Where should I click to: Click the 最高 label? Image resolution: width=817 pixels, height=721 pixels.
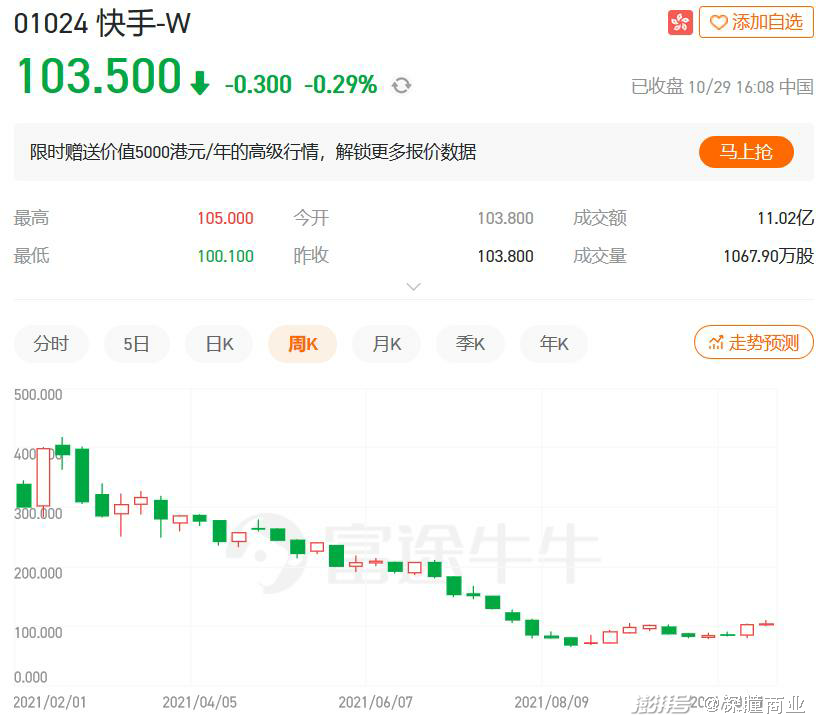[x=31, y=218]
